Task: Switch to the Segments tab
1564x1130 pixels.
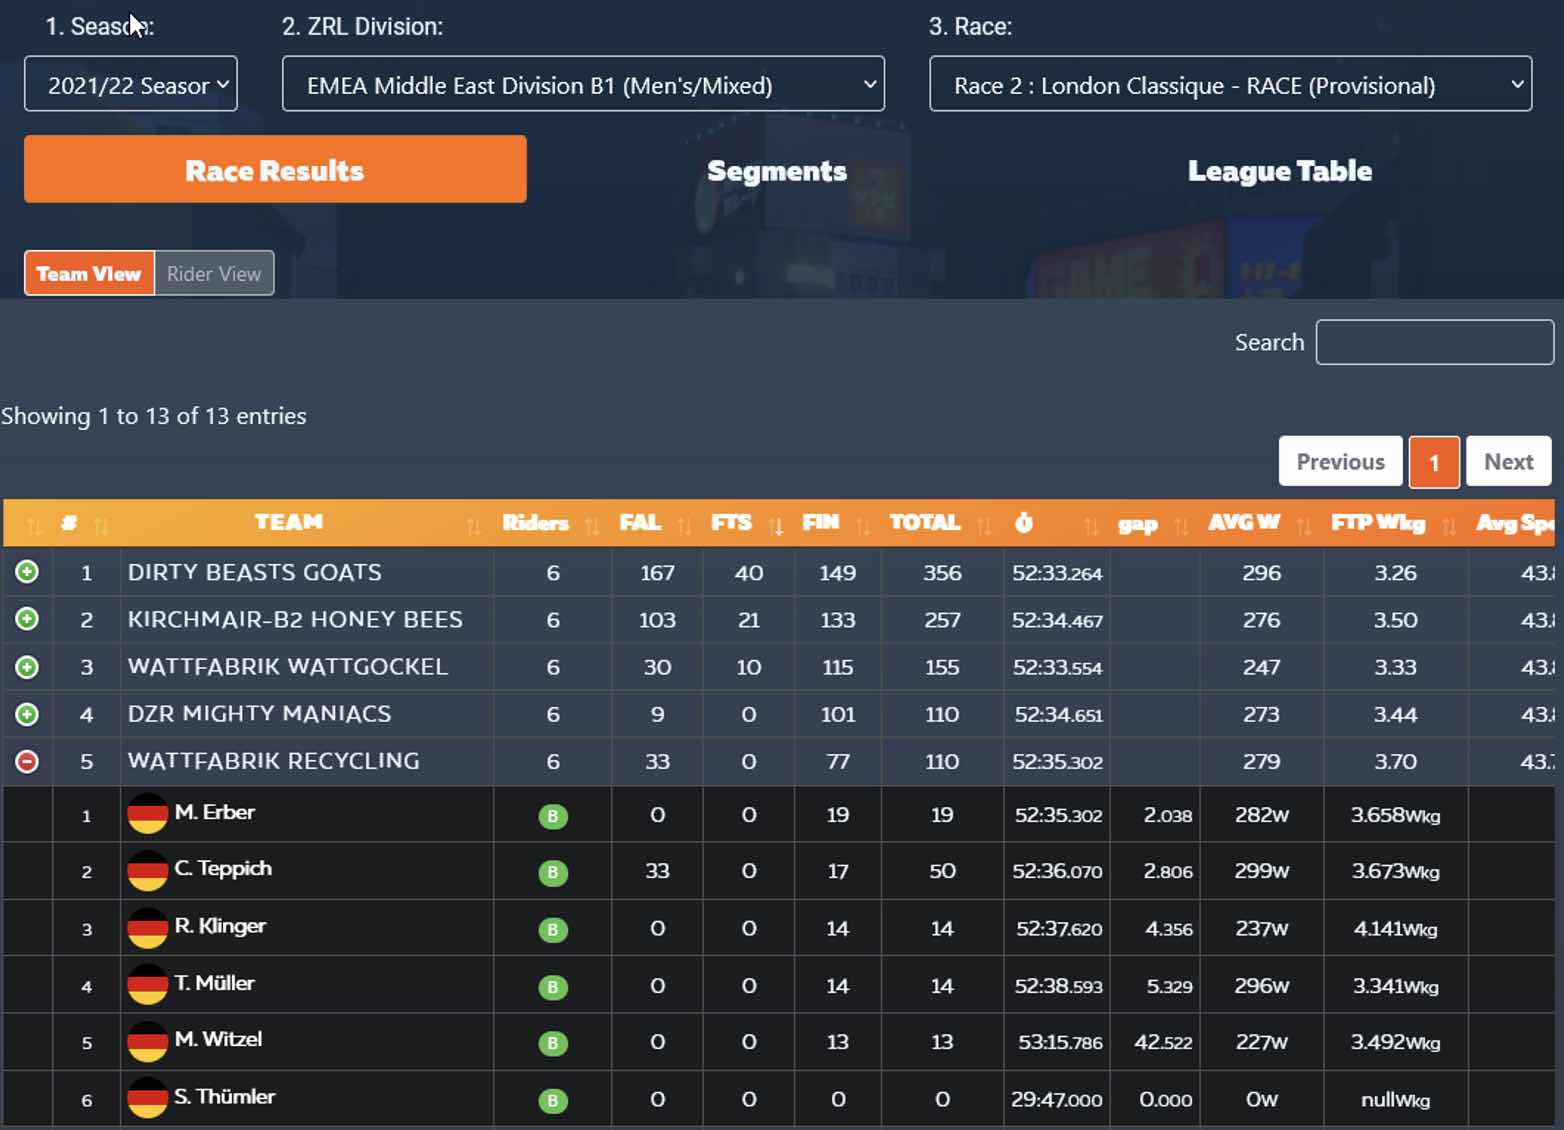Action: coord(776,171)
